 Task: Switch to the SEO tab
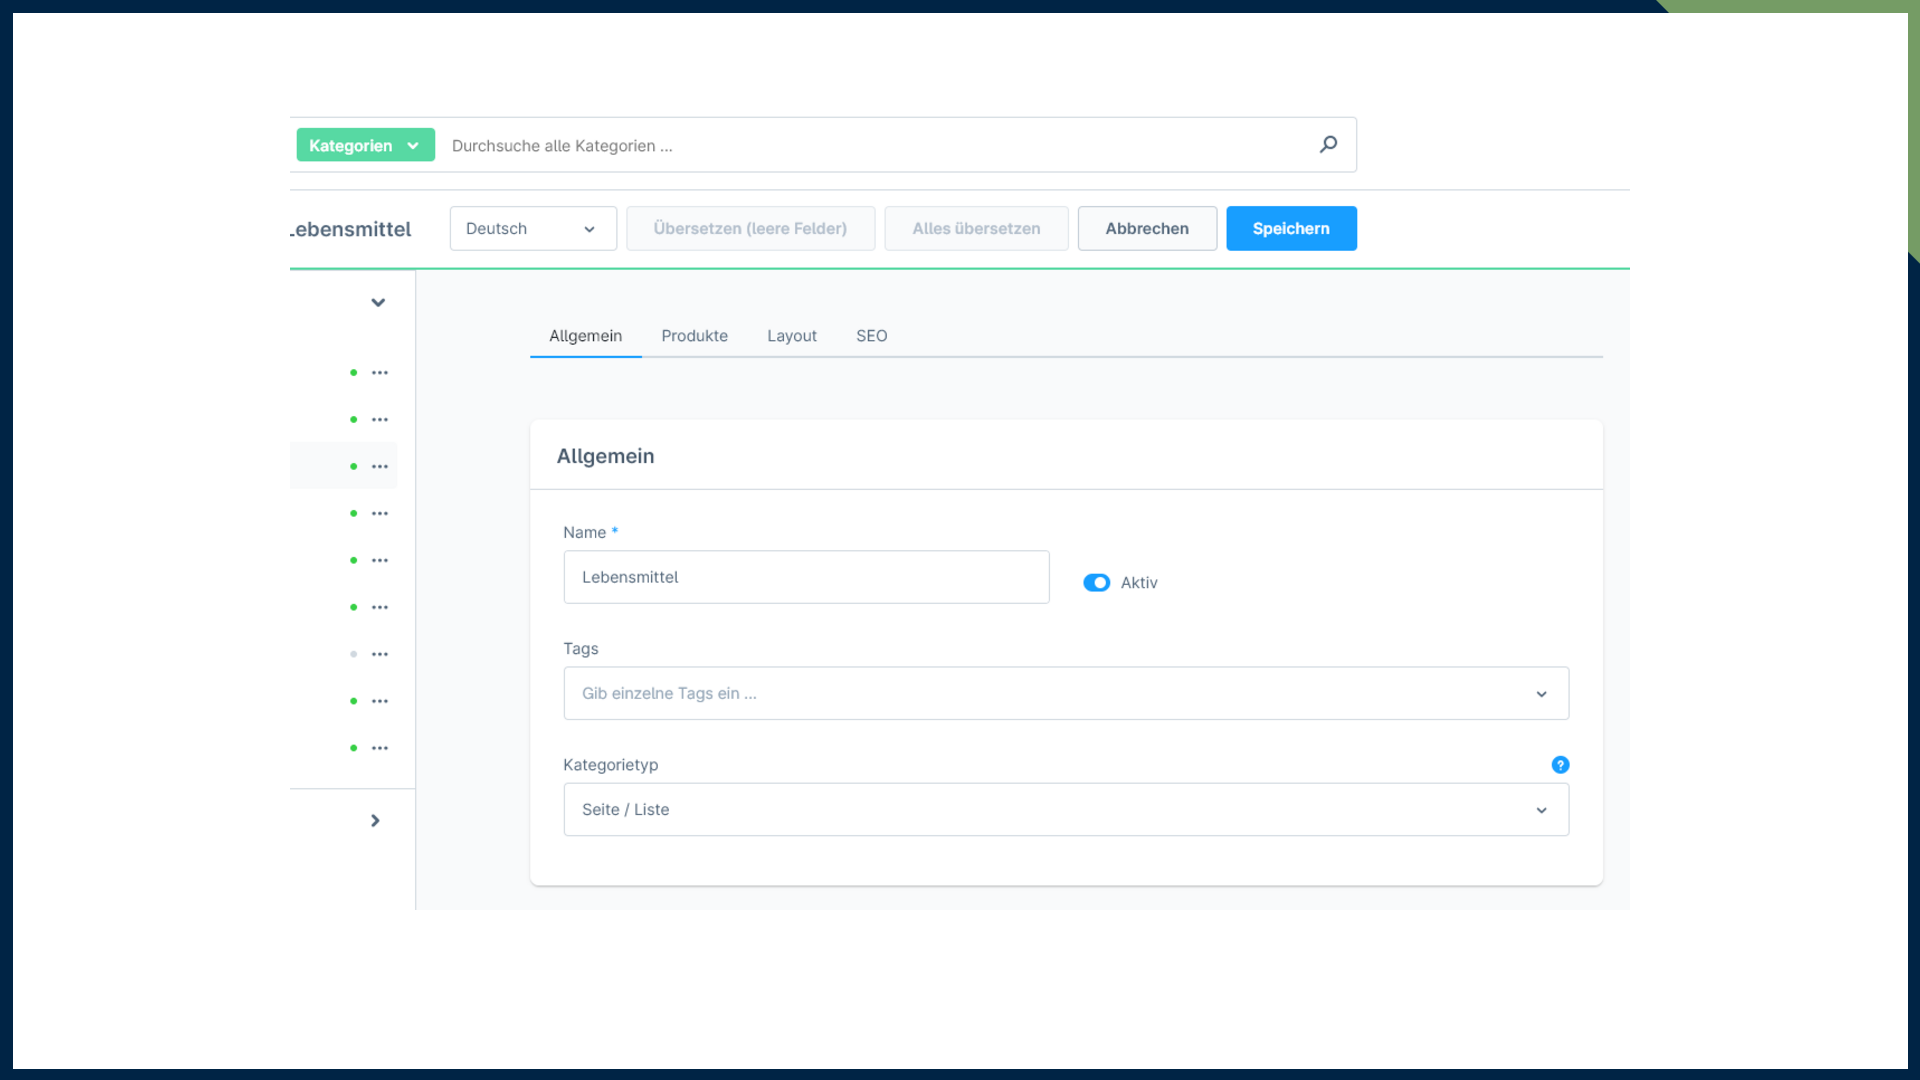(x=871, y=336)
